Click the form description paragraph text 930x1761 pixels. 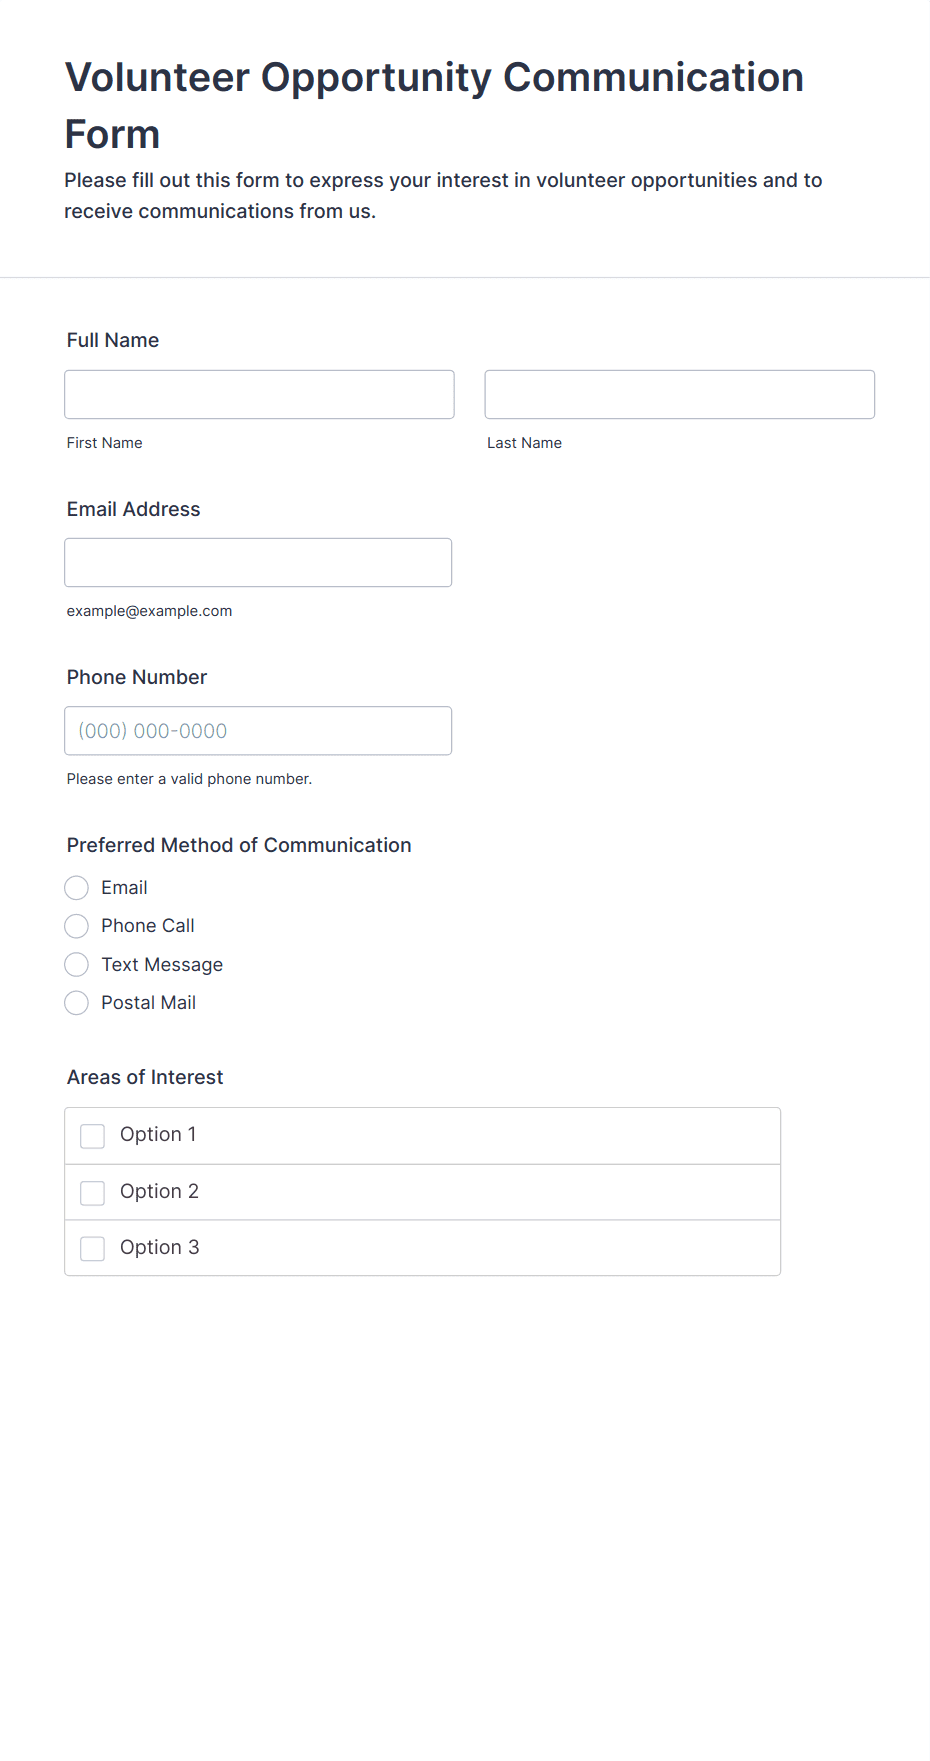[443, 195]
